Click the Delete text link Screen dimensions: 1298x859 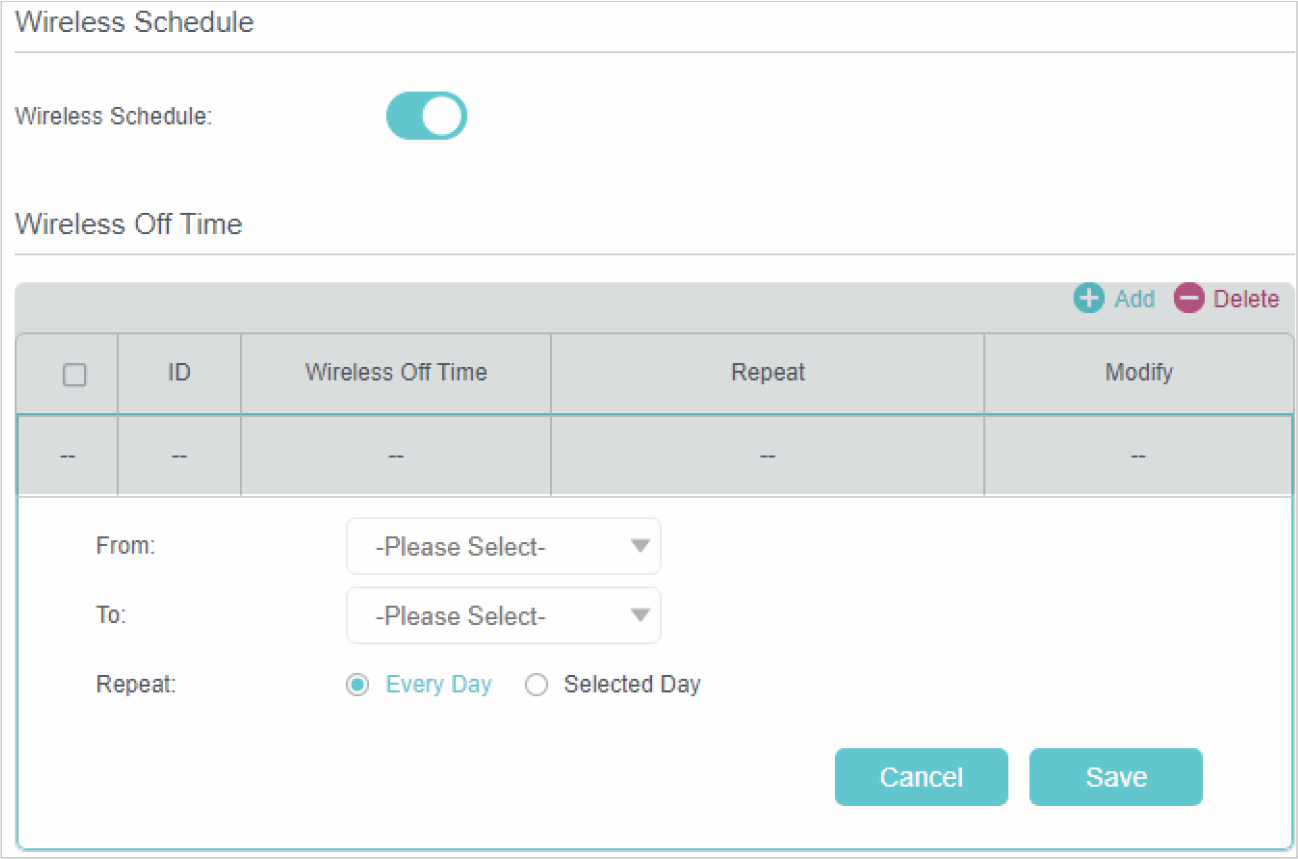pyautogui.click(x=1245, y=299)
